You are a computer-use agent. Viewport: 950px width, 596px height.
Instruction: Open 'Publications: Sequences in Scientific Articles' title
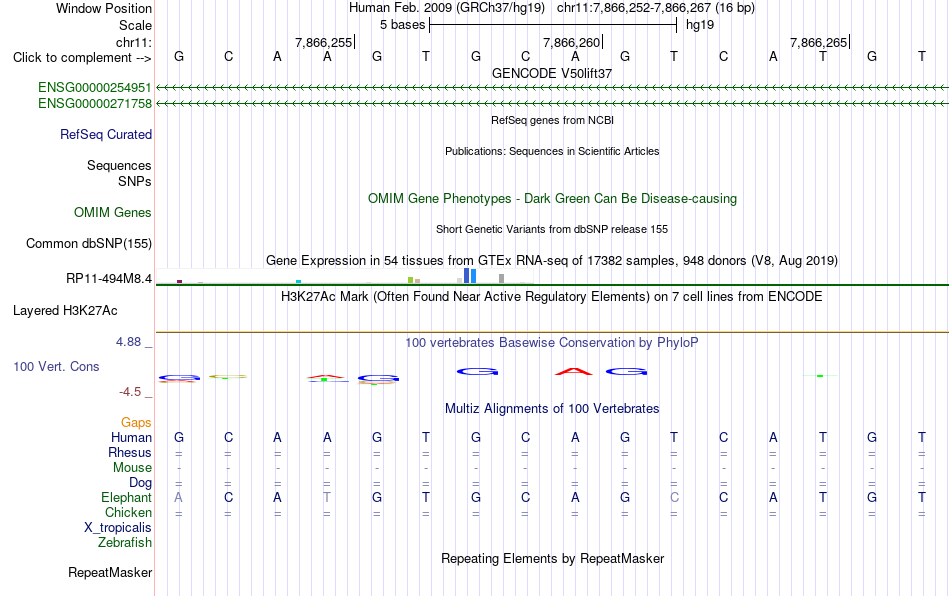(x=552, y=151)
